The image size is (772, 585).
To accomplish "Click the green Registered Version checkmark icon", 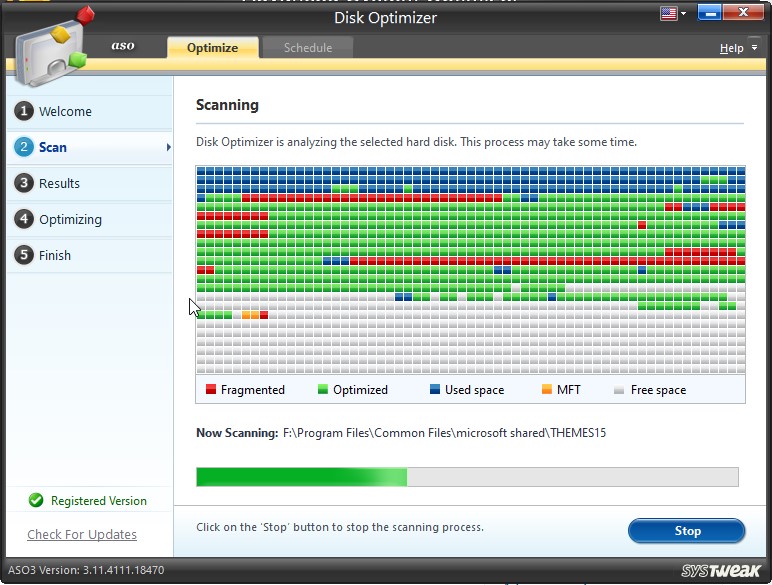I will tap(36, 500).
